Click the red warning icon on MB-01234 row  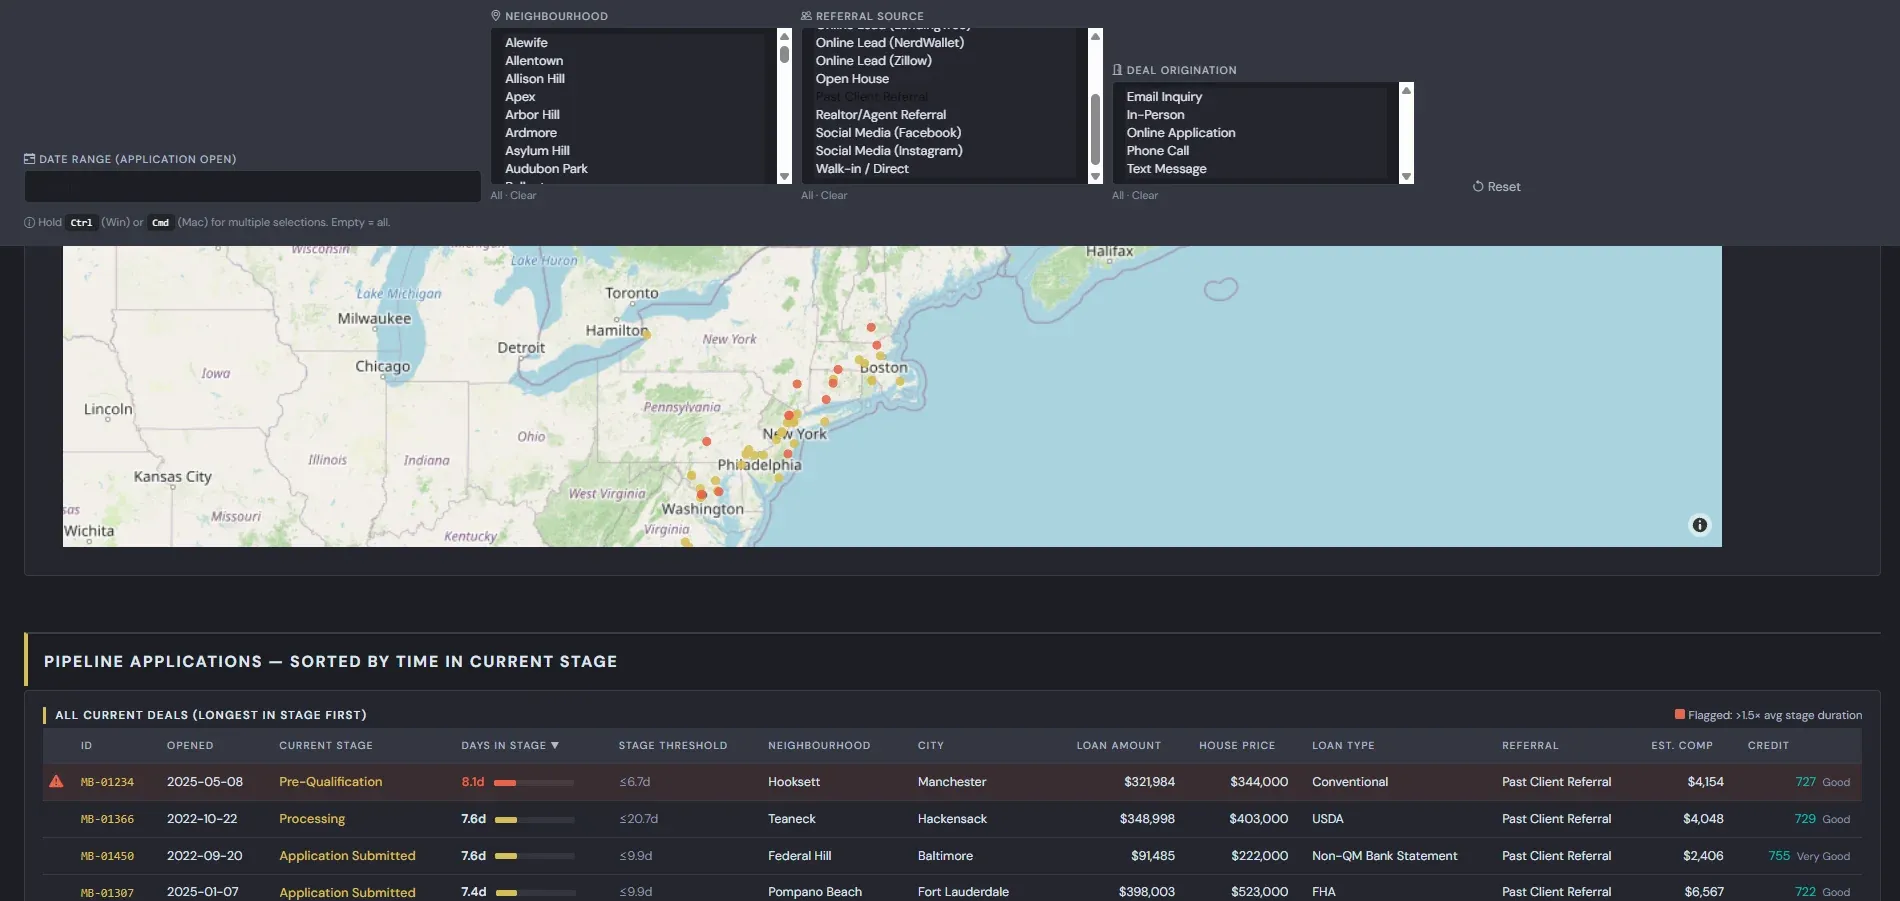(x=56, y=781)
